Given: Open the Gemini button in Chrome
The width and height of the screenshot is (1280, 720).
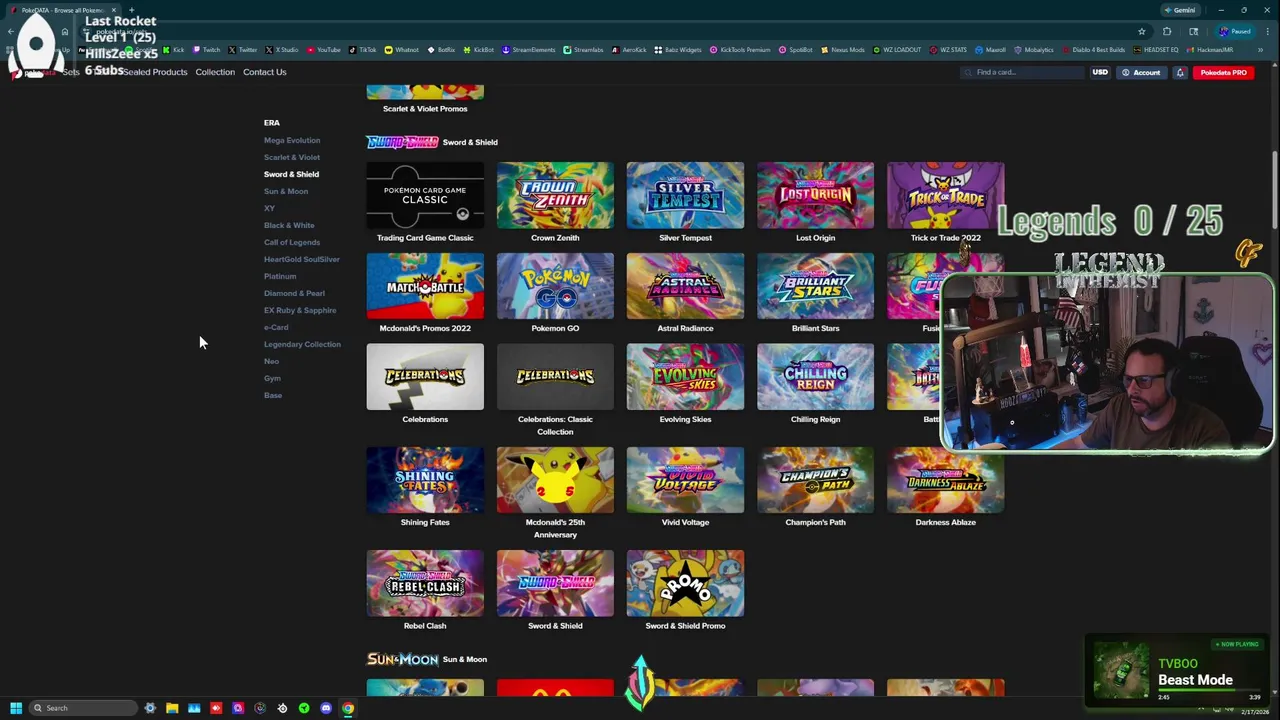Looking at the screenshot, I should click(x=1180, y=10).
